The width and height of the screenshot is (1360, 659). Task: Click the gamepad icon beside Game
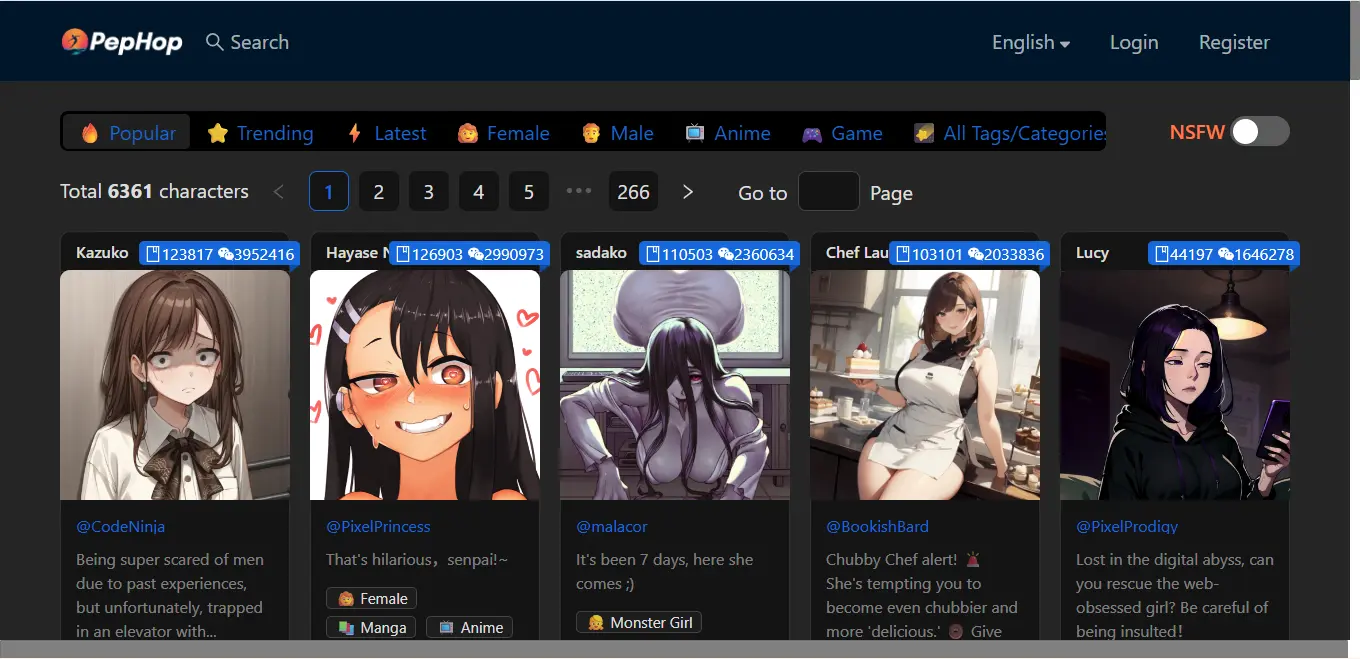point(812,133)
